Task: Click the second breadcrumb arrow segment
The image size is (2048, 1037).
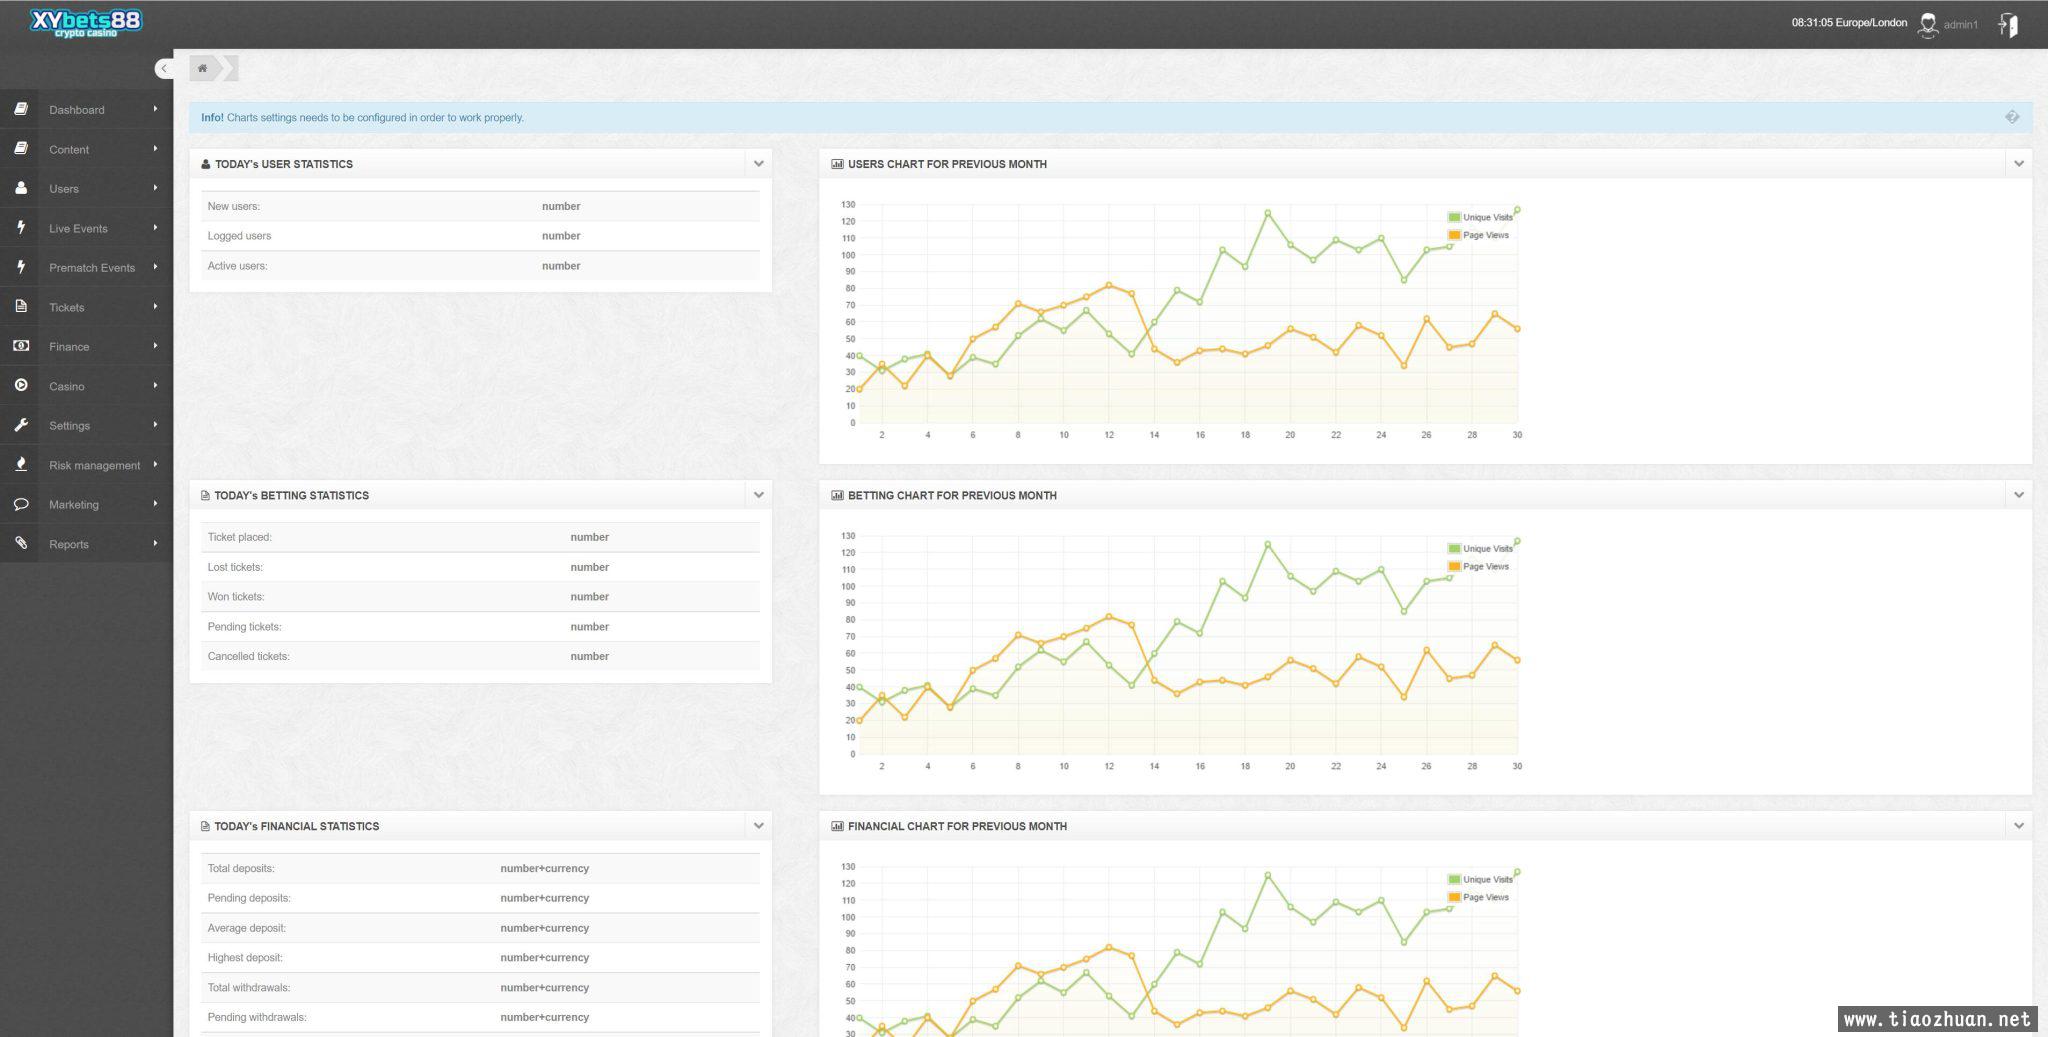Action: click(x=231, y=68)
